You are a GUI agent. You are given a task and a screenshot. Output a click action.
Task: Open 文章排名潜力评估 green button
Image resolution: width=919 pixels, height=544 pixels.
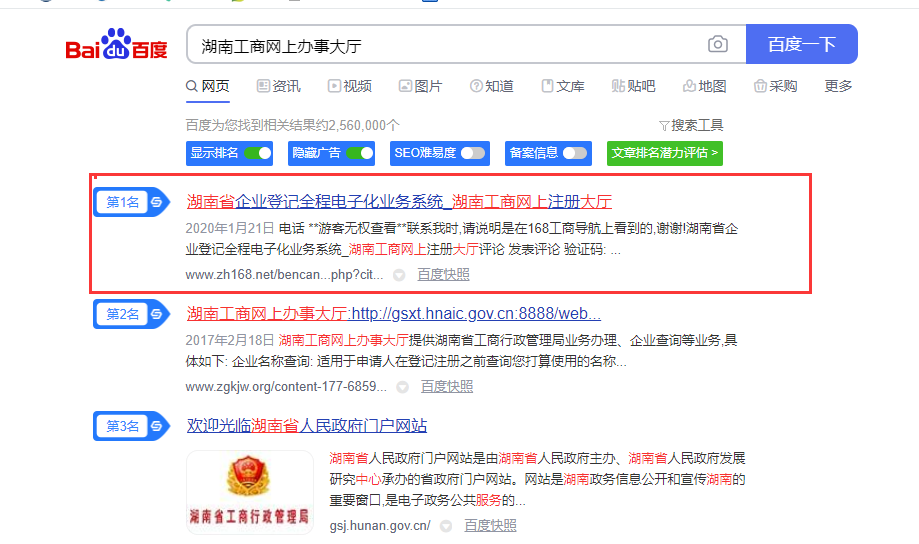coord(664,153)
